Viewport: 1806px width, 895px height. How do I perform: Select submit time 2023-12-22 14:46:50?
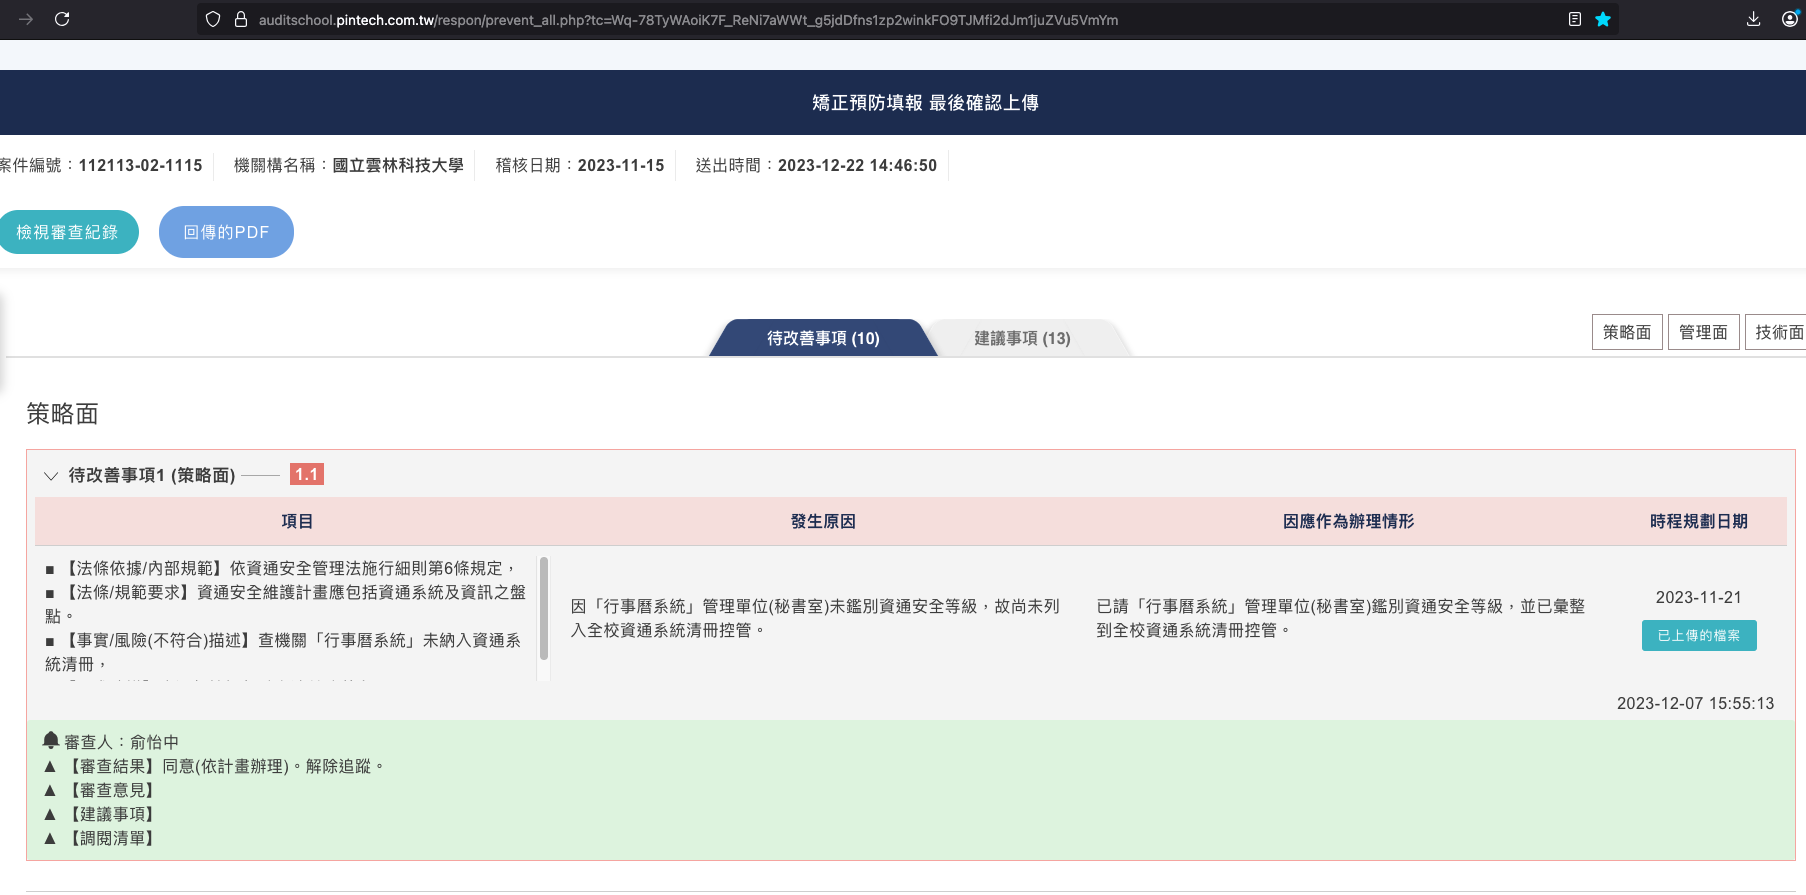(857, 165)
